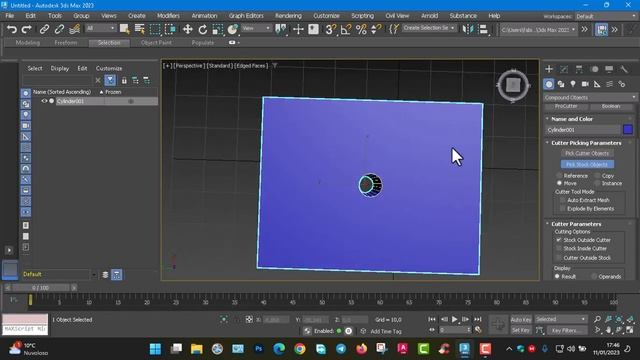
Task: Toggle visibility eye for Cylinder001
Action: 44,101
